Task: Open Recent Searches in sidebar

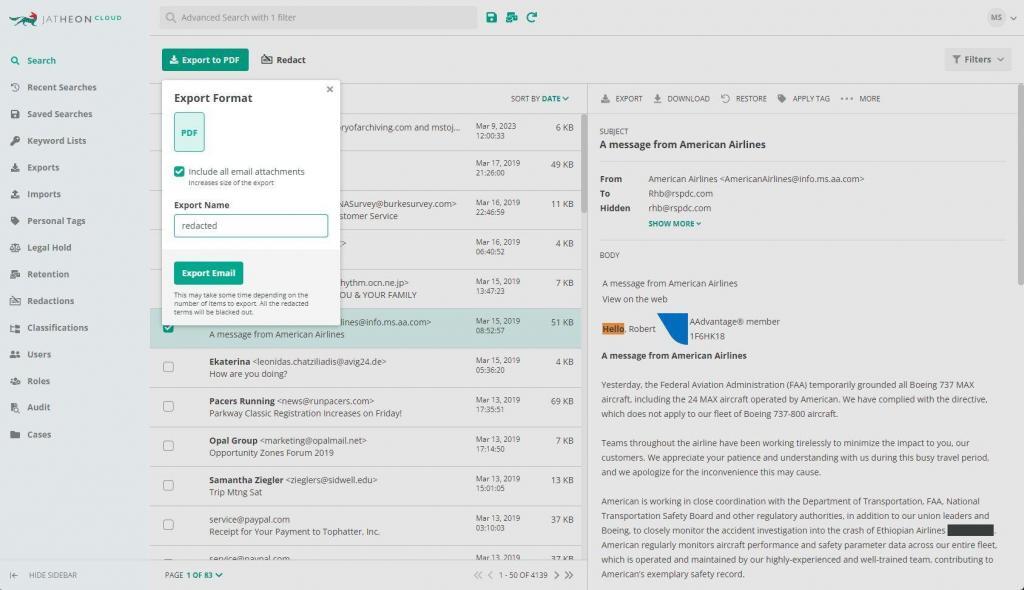Action: 61,87
